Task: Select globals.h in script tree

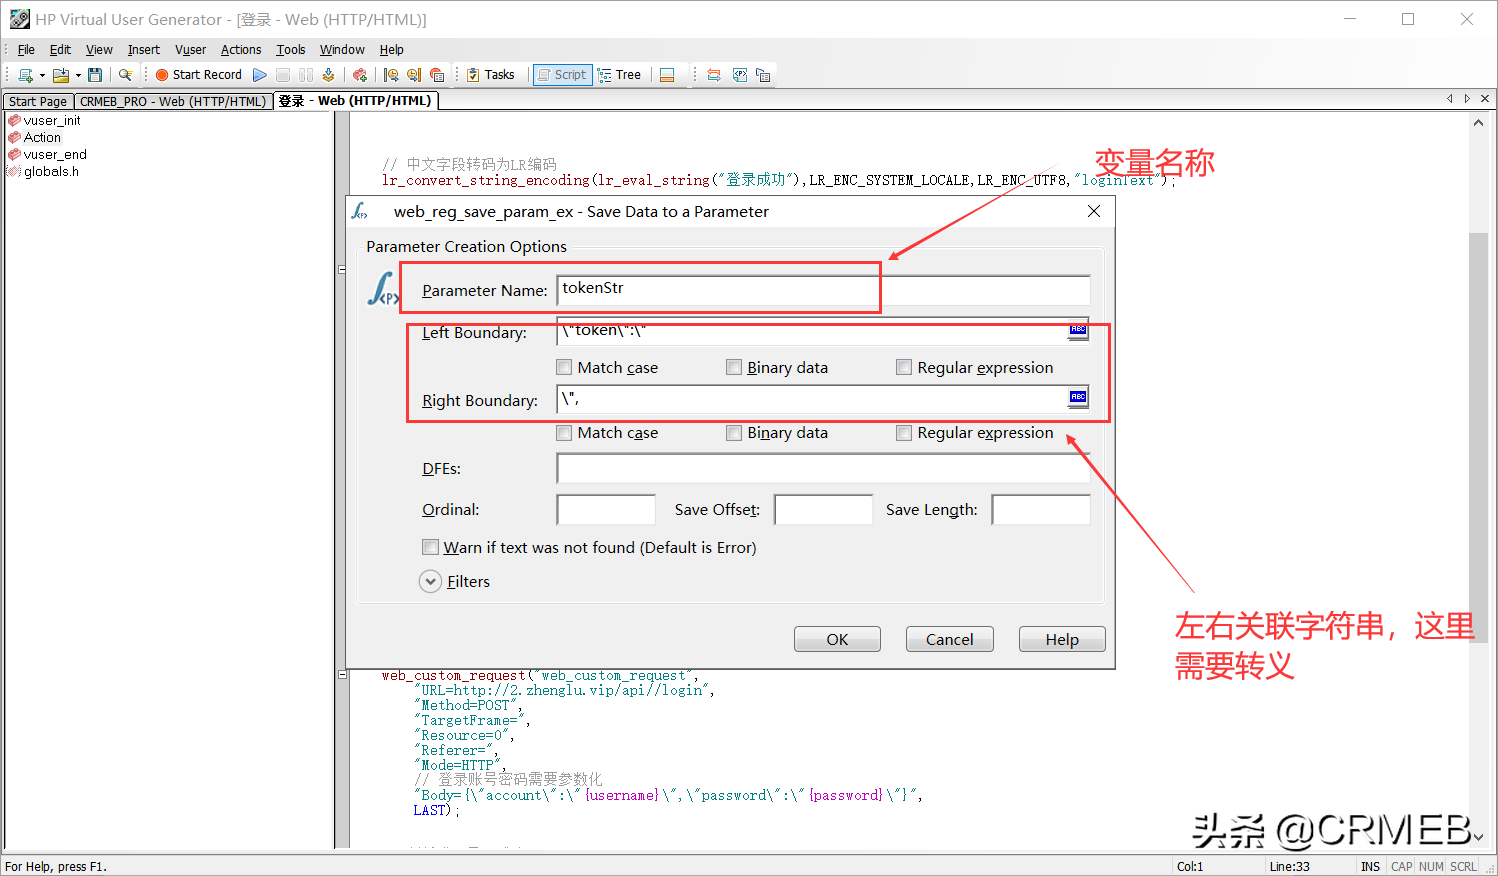Action: [x=51, y=172]
